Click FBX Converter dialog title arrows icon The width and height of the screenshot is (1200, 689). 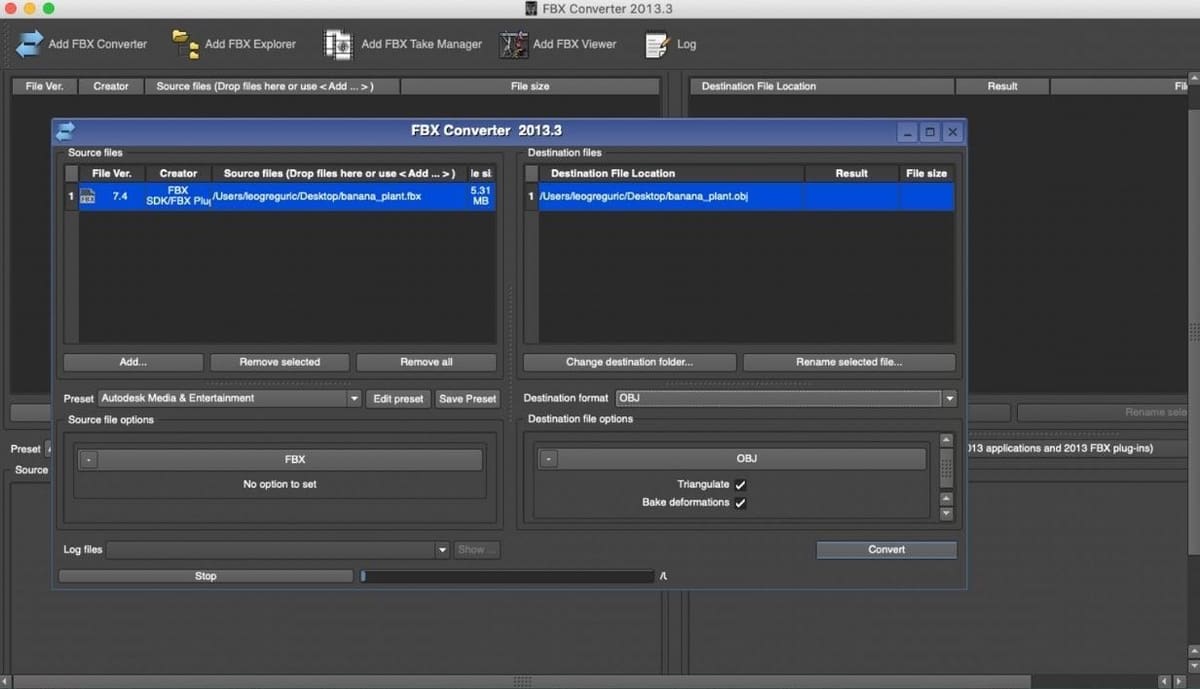pos(65,131)
